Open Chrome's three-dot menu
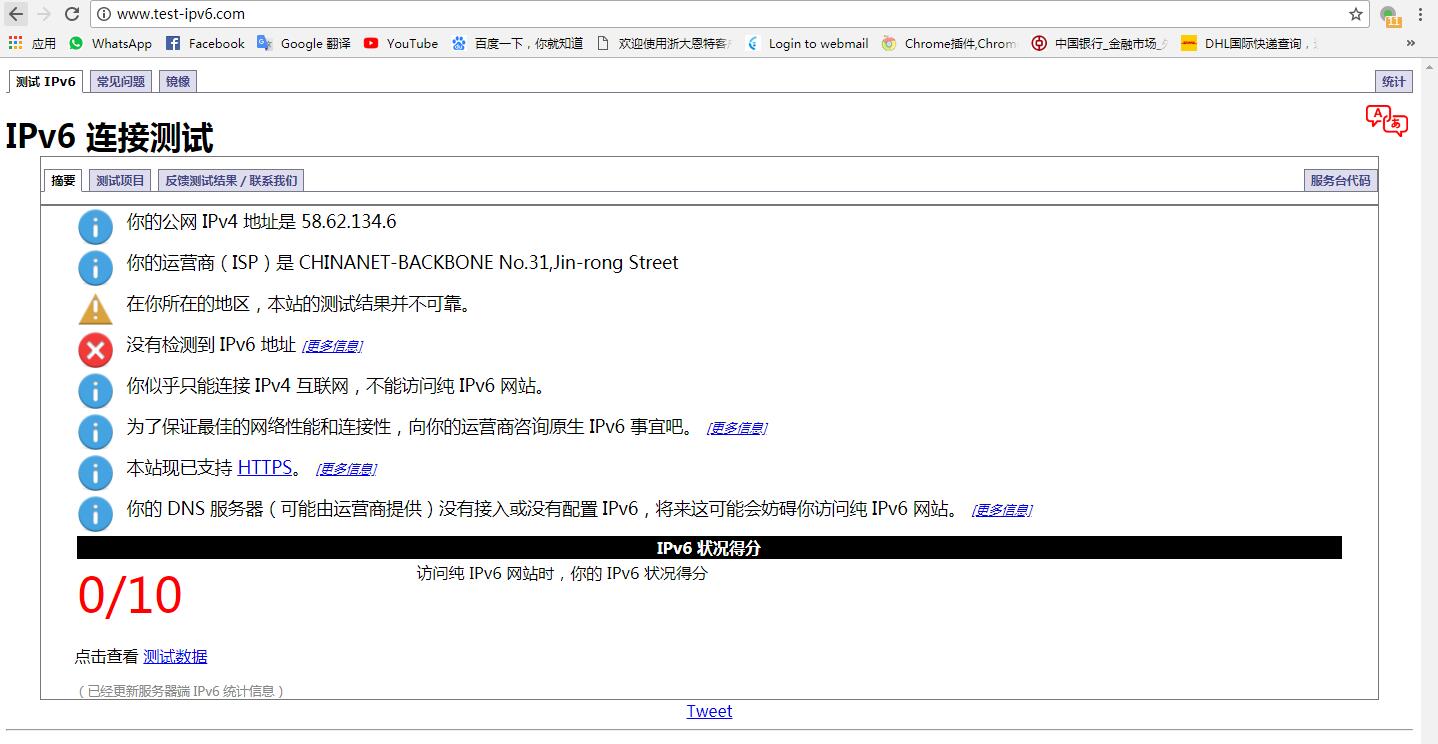Image resolution: width=1438 pixels, height=744 pixels. [1423, 14]
